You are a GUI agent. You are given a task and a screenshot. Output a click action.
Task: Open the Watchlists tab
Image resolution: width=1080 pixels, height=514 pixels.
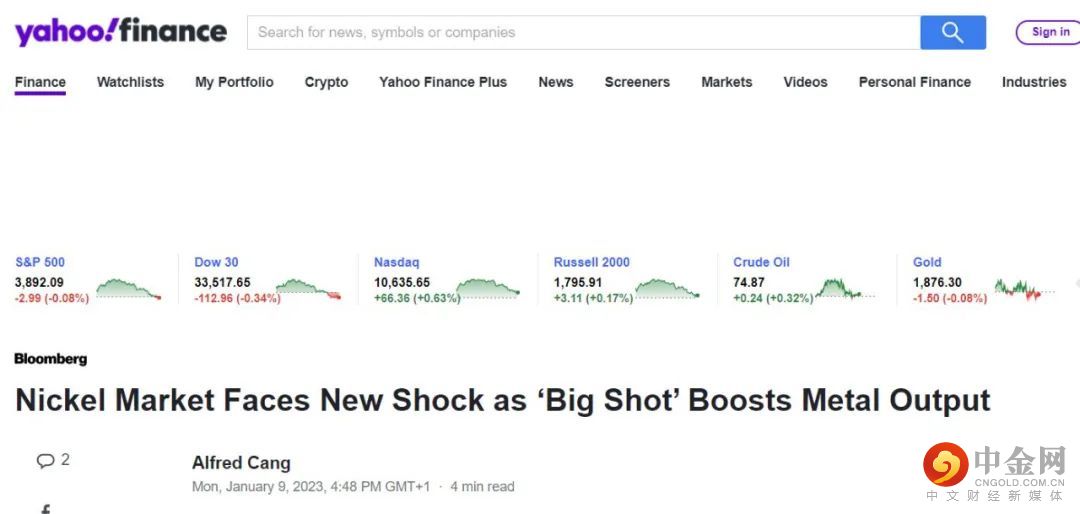click(130, 82)
